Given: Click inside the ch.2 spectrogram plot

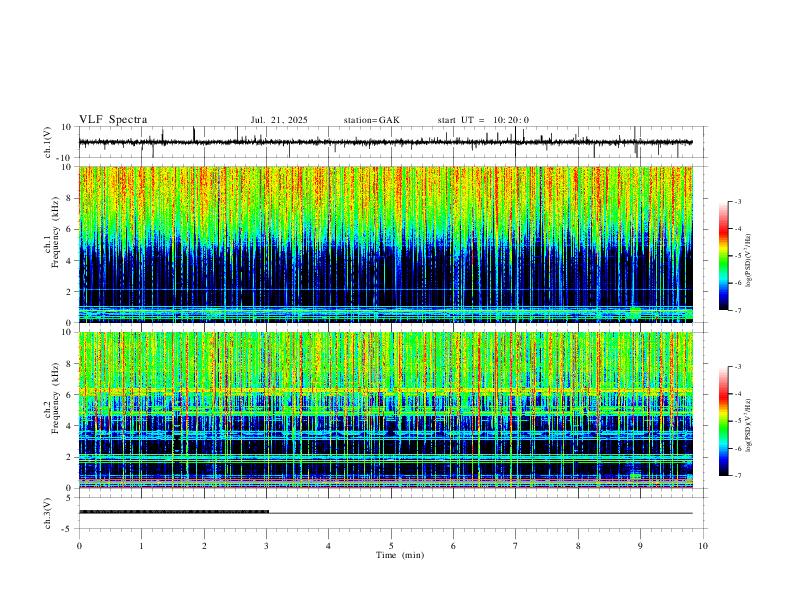Looking at the screenshot, I should (x=386, y=410).
